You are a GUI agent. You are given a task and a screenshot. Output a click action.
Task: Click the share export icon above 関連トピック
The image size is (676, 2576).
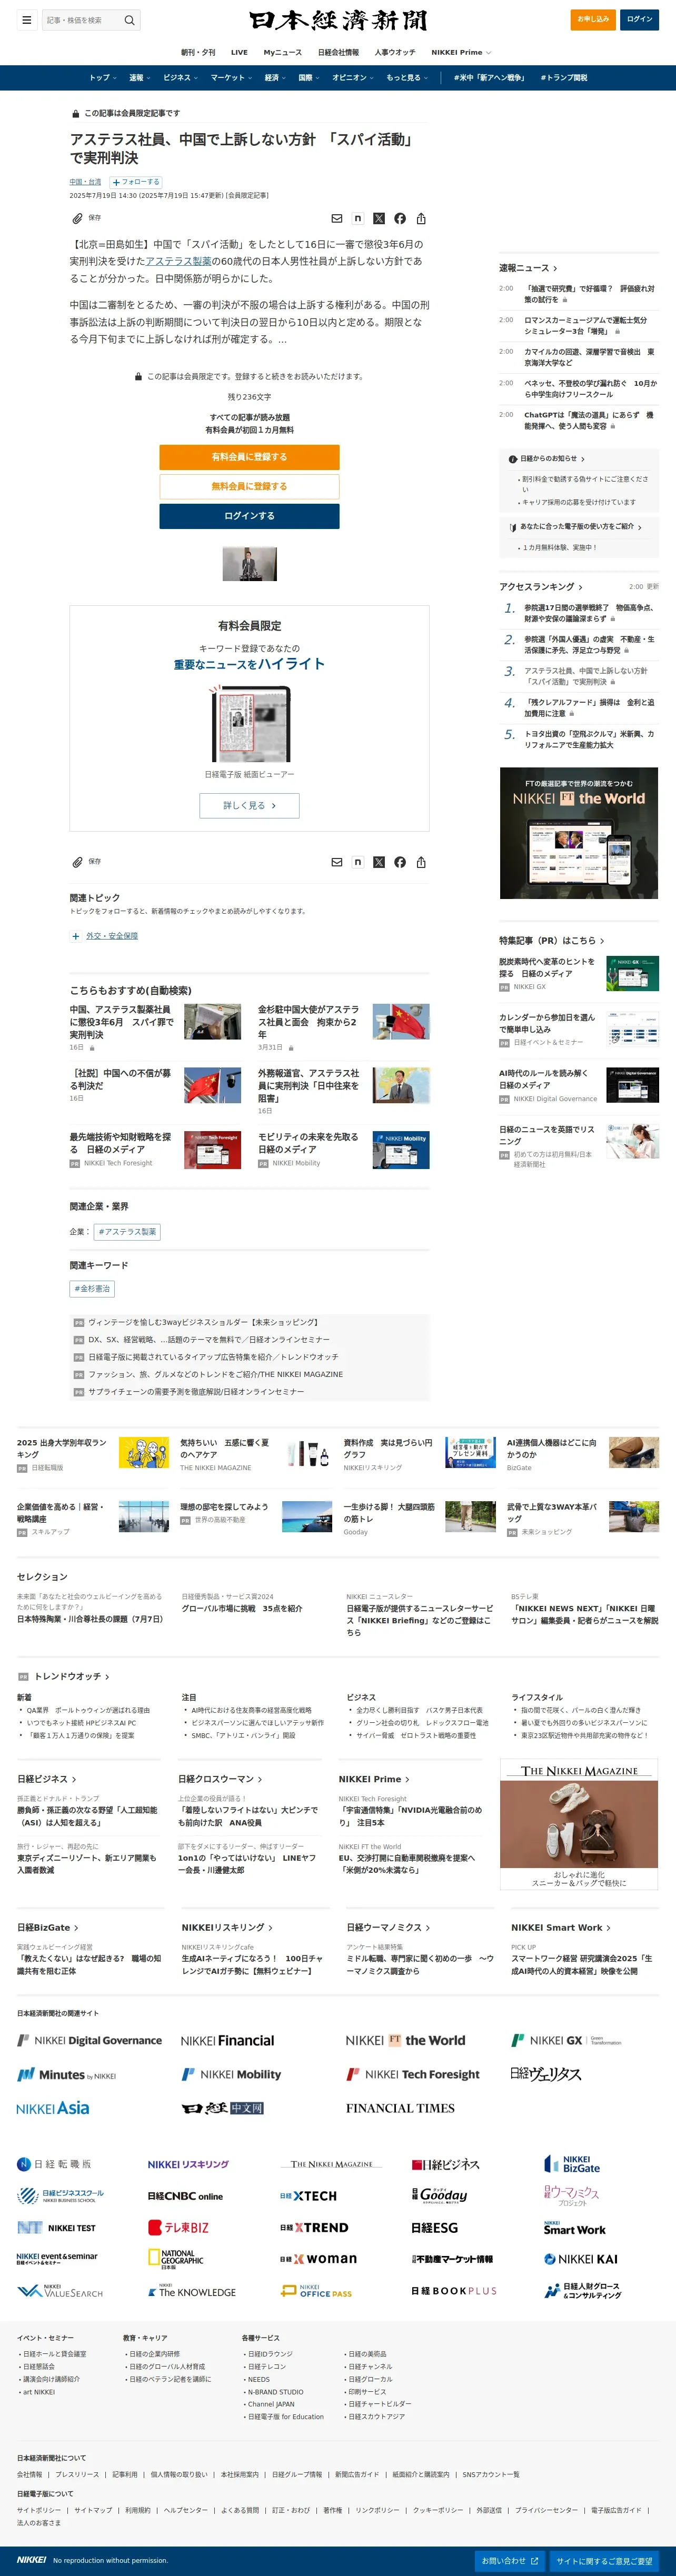[421, 862]
